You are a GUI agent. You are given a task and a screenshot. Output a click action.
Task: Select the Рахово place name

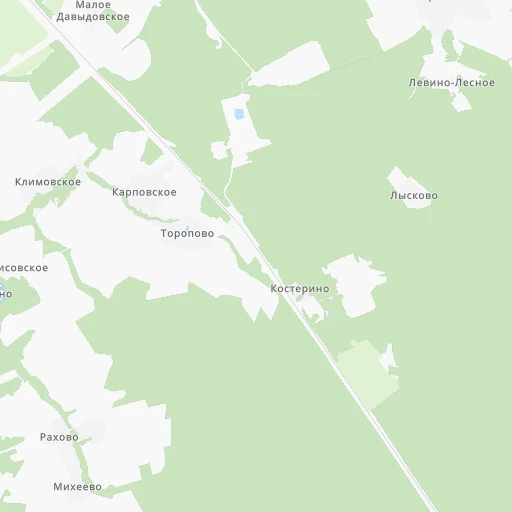[59, 437]
